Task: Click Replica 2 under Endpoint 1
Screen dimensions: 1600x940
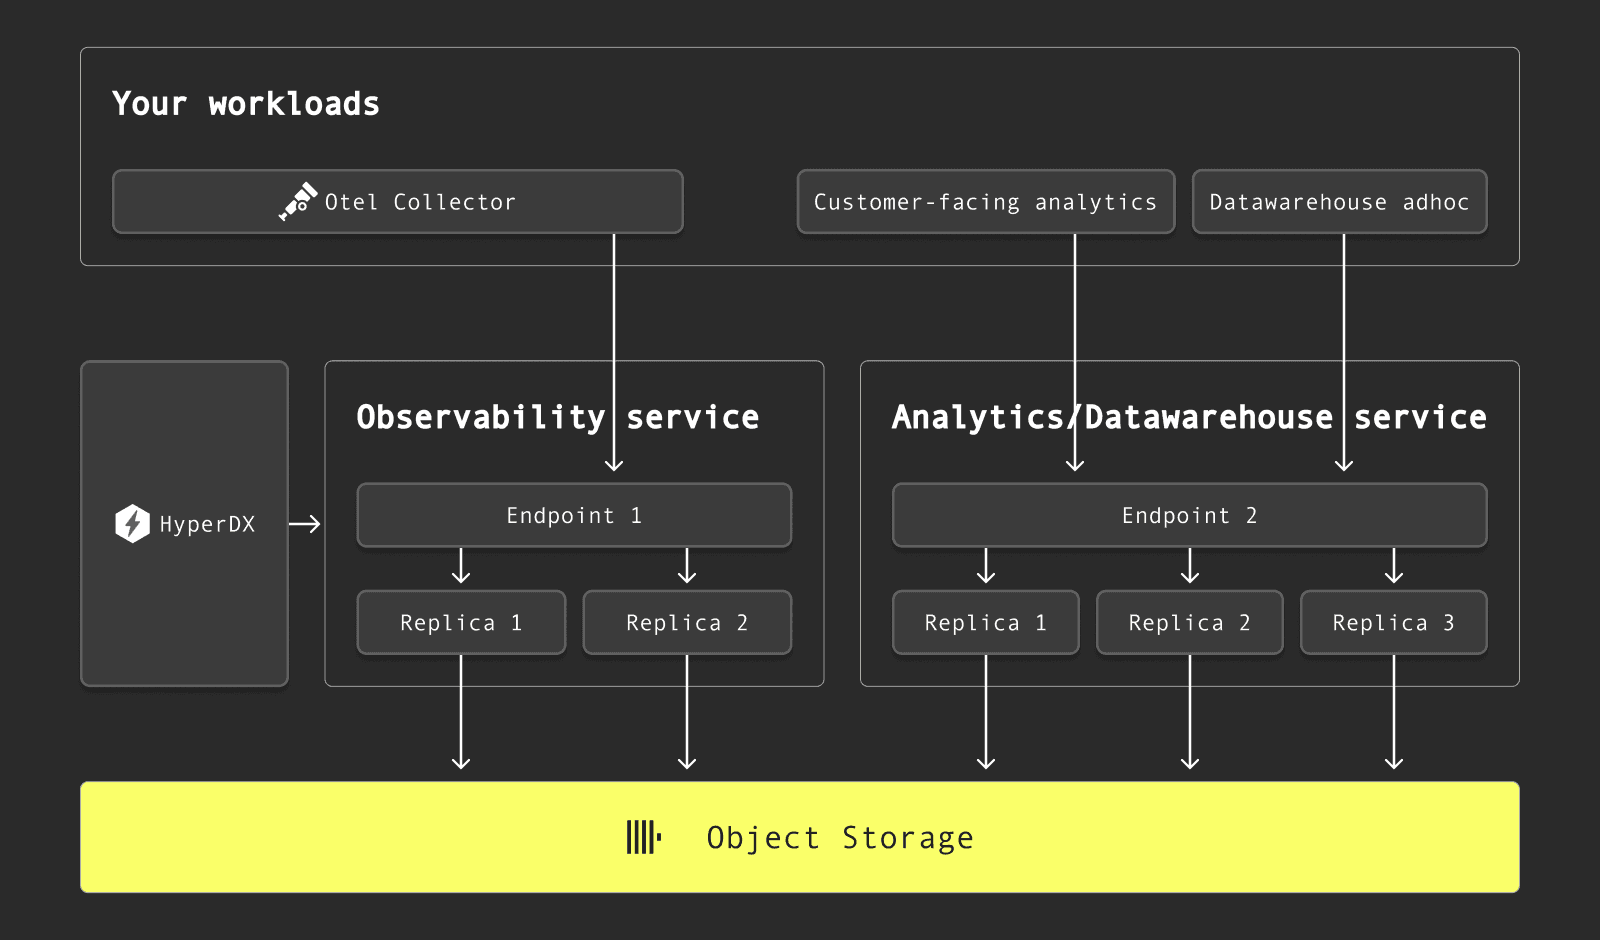Action: (x=687, y=623)
